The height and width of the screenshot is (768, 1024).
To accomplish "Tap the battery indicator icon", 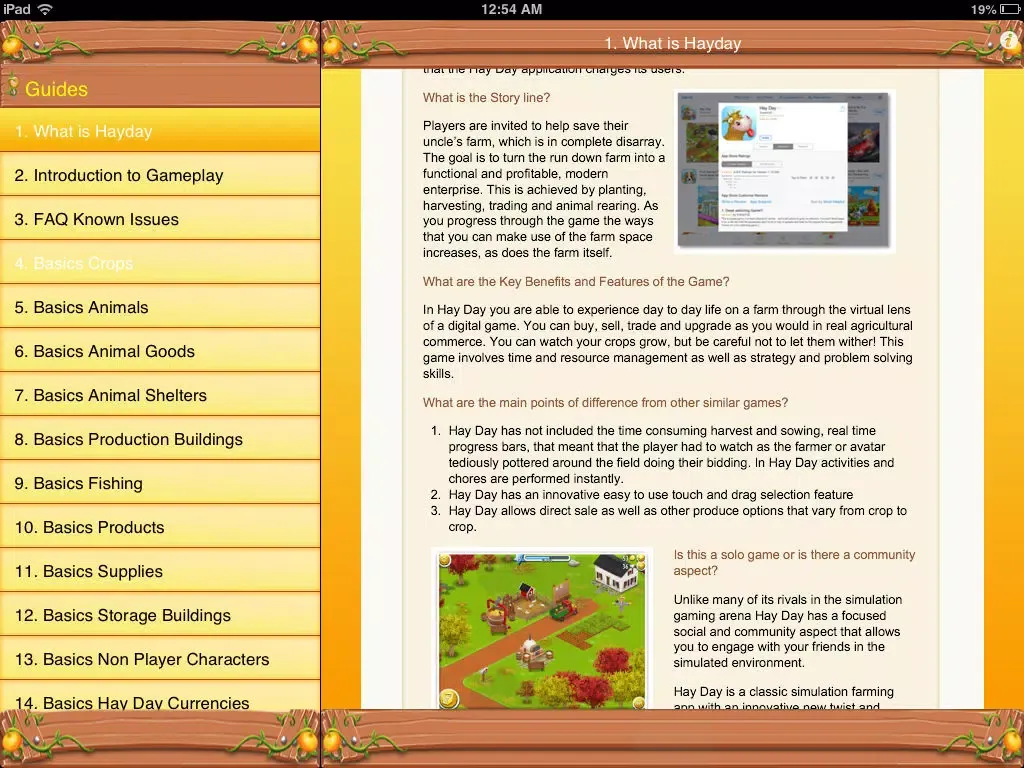I will [1010, 9].
